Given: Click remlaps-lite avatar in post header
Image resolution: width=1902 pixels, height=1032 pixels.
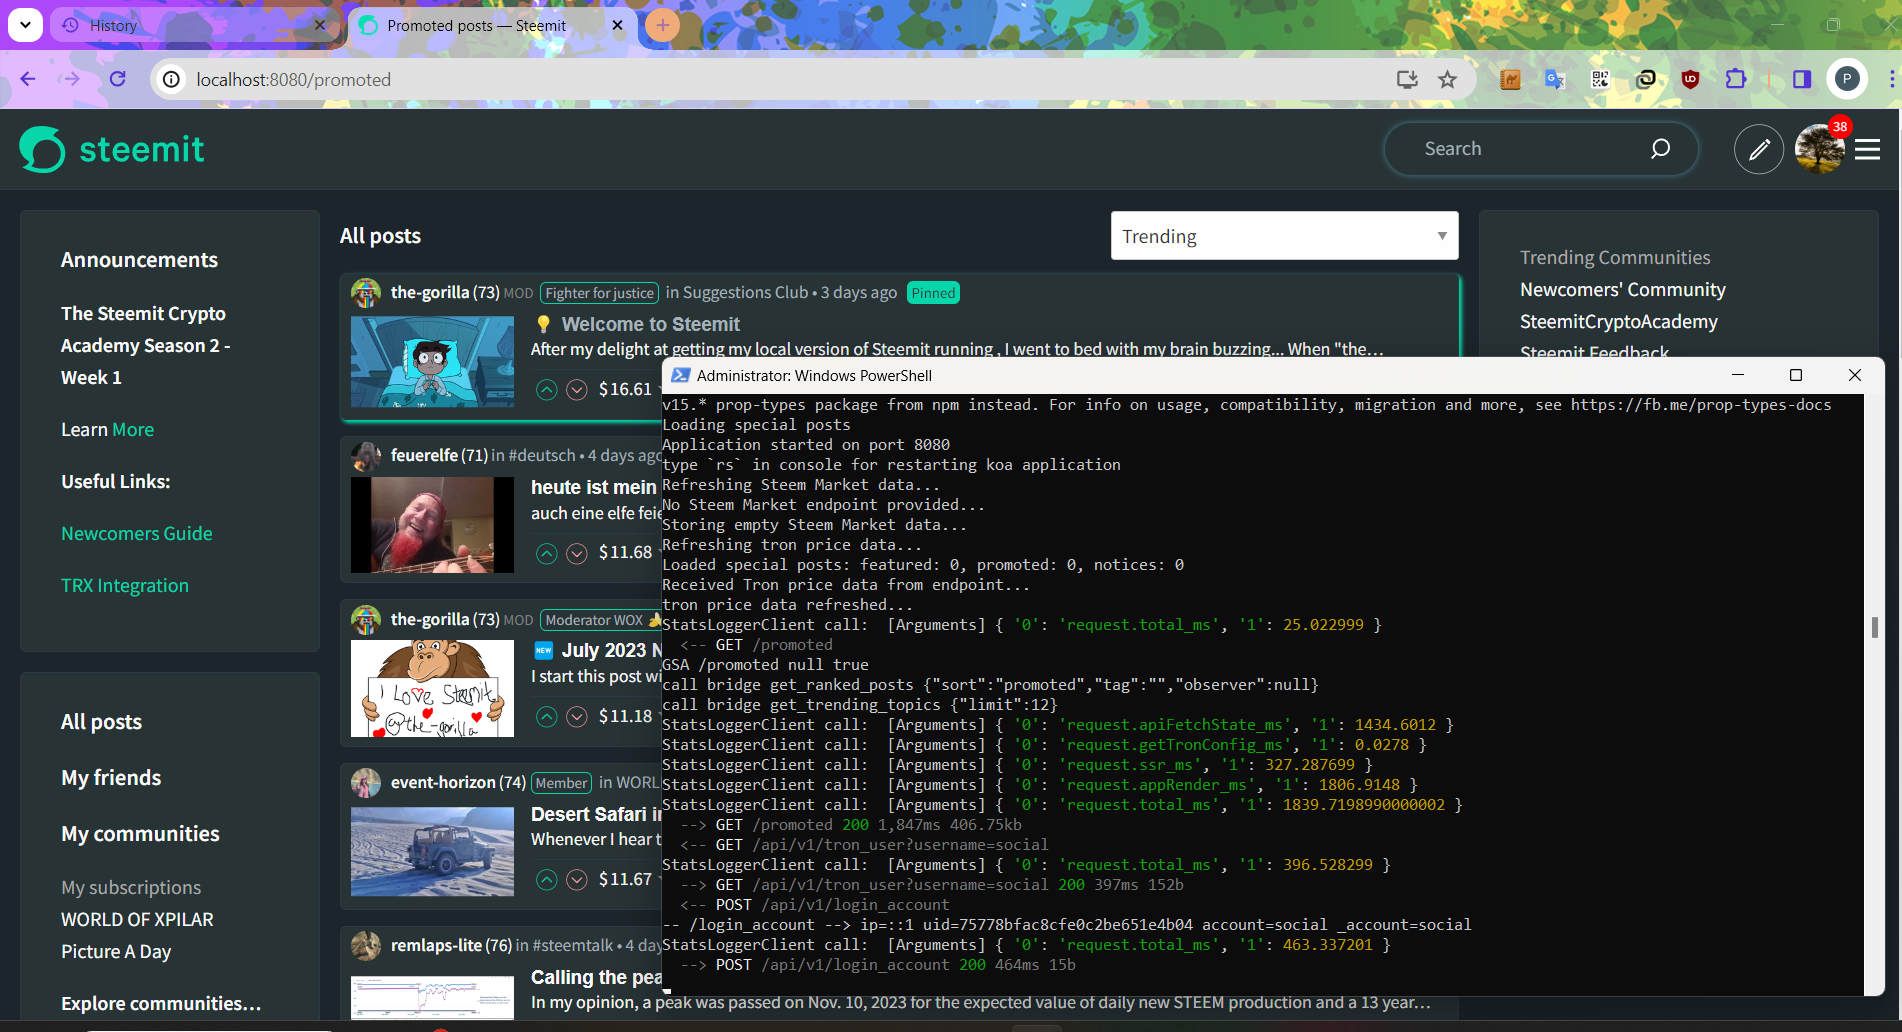Looking at the screenshot, I should 366,945.
